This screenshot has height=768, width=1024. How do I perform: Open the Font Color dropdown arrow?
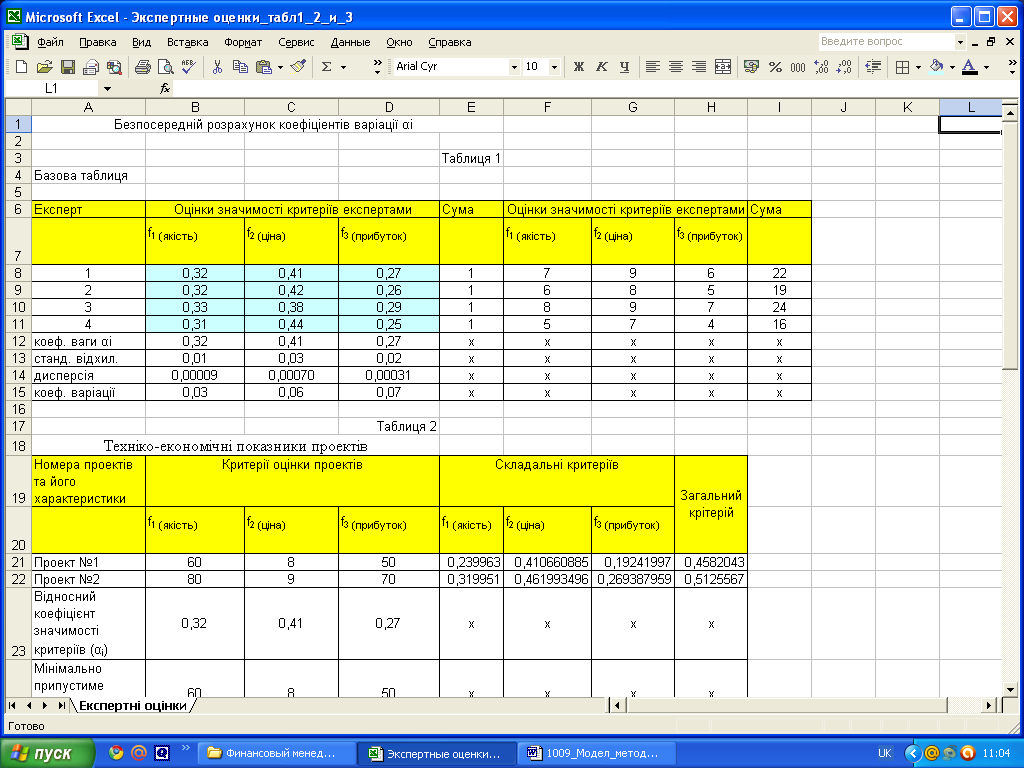click(x=986, y=67)
